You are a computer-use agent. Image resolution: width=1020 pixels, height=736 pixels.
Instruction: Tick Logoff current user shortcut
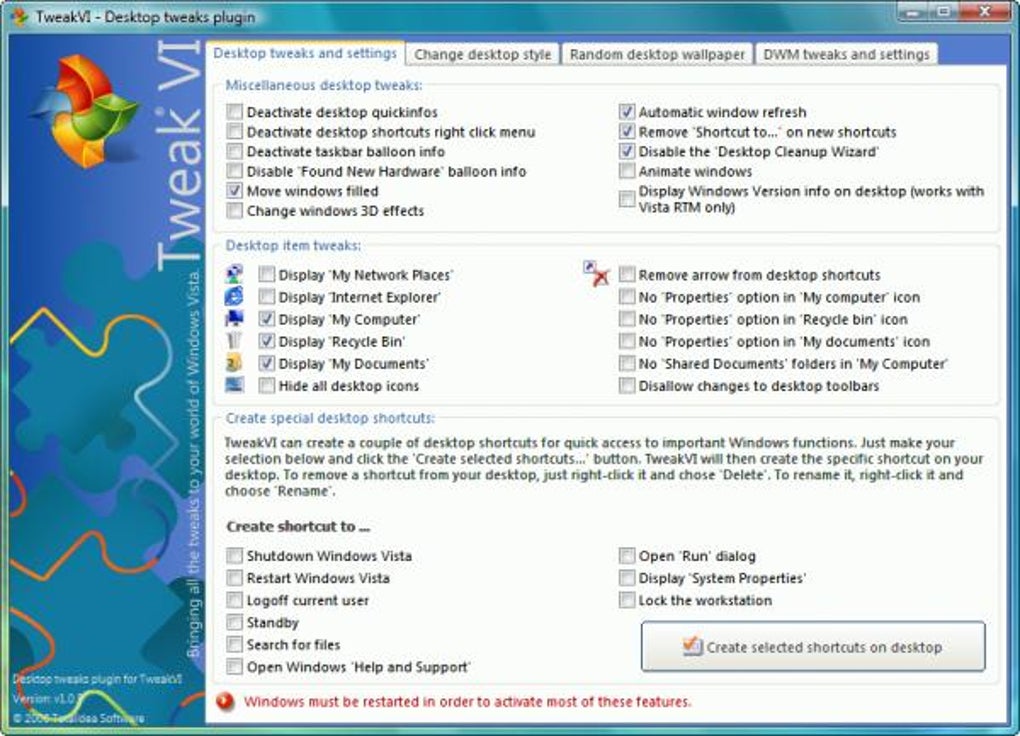coord(235,600)
